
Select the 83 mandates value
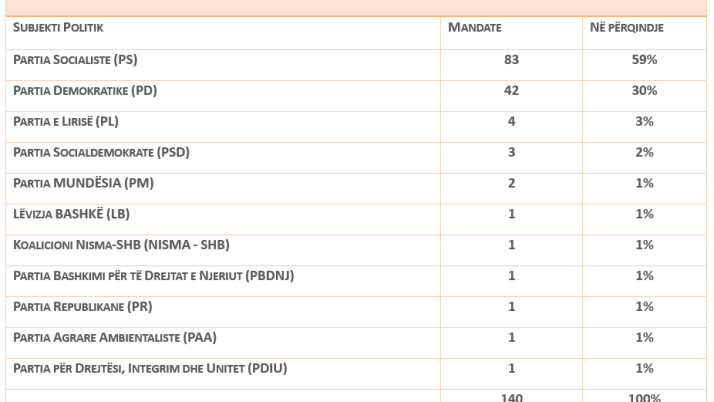click(513, 61)
